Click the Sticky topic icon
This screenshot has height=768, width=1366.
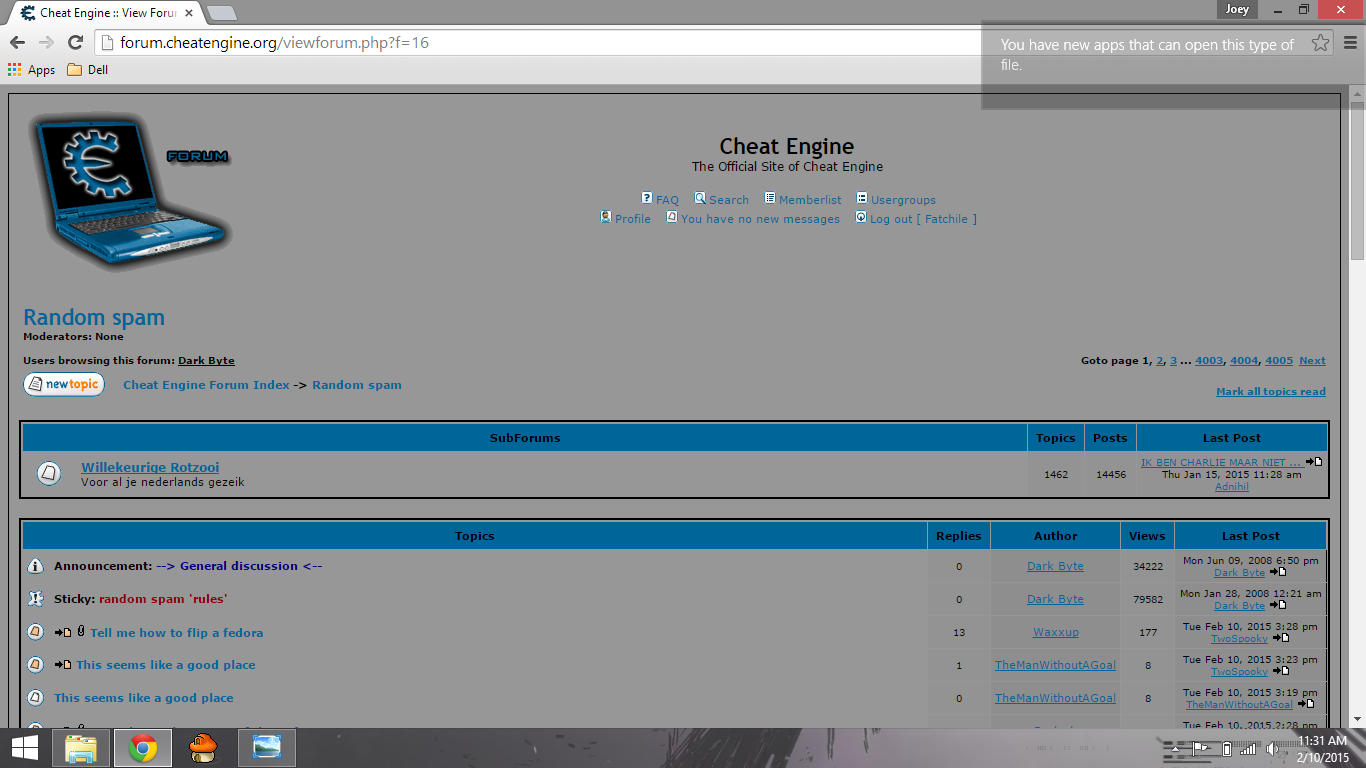pyautogui.click(x=35, y=599)
